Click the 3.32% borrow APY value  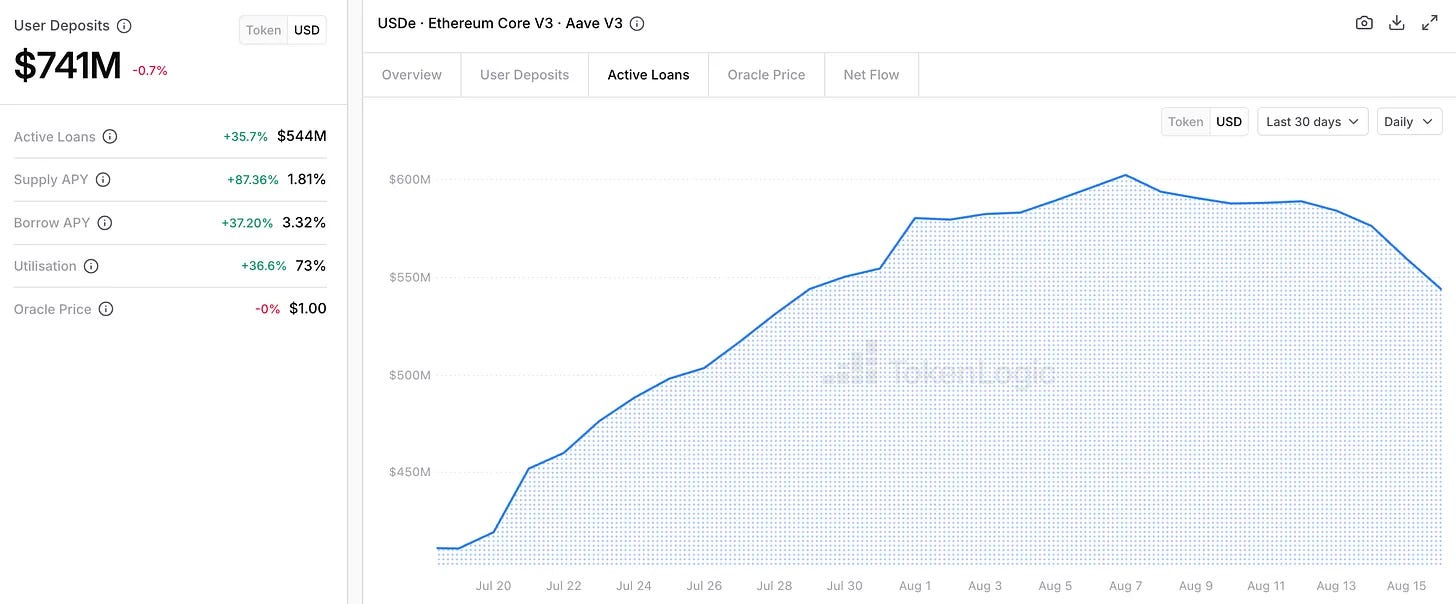(x=304, y=223)
